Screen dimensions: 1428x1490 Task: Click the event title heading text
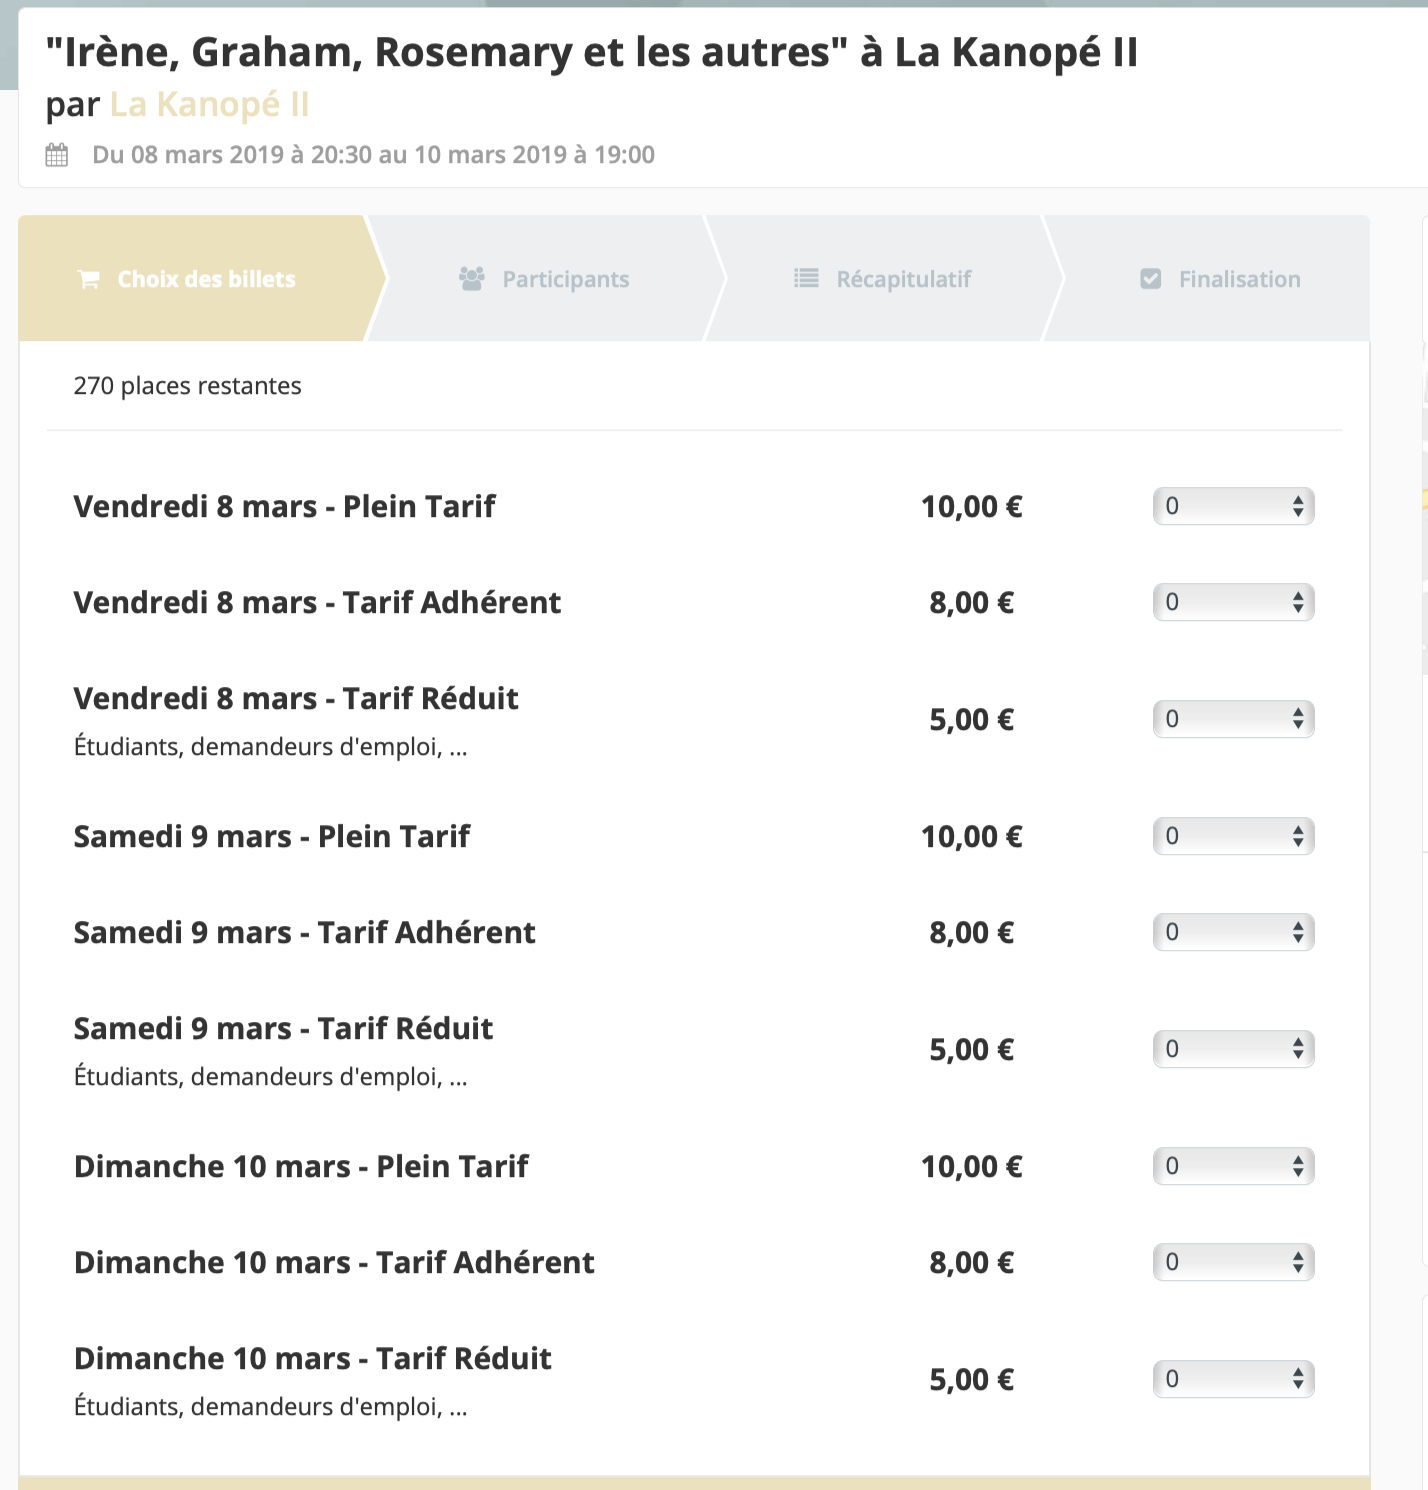pos(591,53)
